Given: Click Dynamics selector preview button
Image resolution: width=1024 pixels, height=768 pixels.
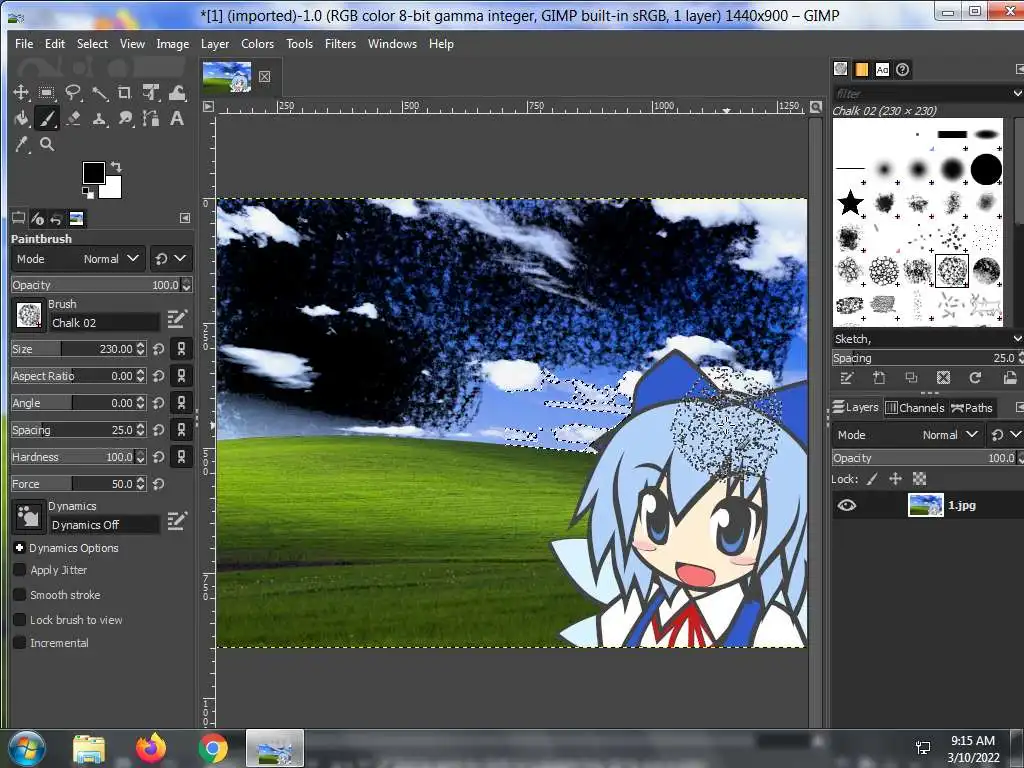Looking at the screenshot, I should click(x=28, y=517).
